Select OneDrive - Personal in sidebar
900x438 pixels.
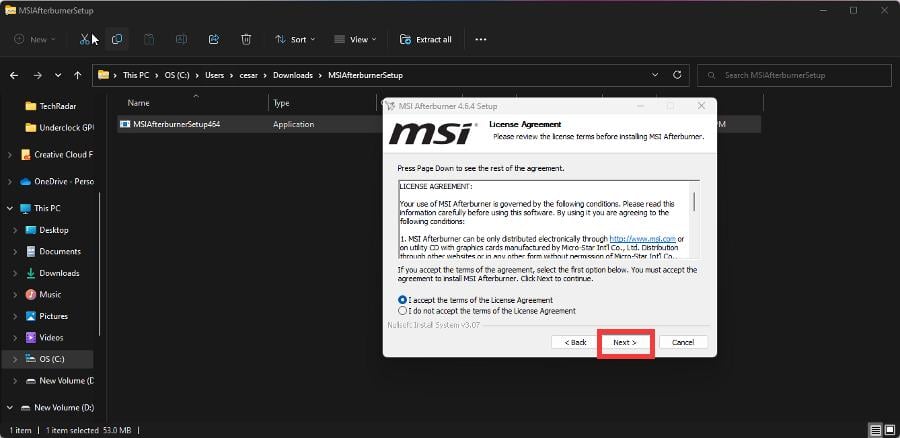(x=56, y=181)
